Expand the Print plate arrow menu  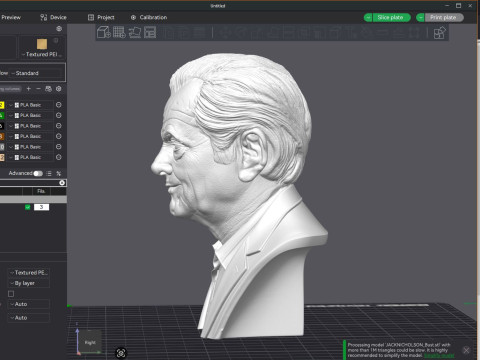pos(420,17)
